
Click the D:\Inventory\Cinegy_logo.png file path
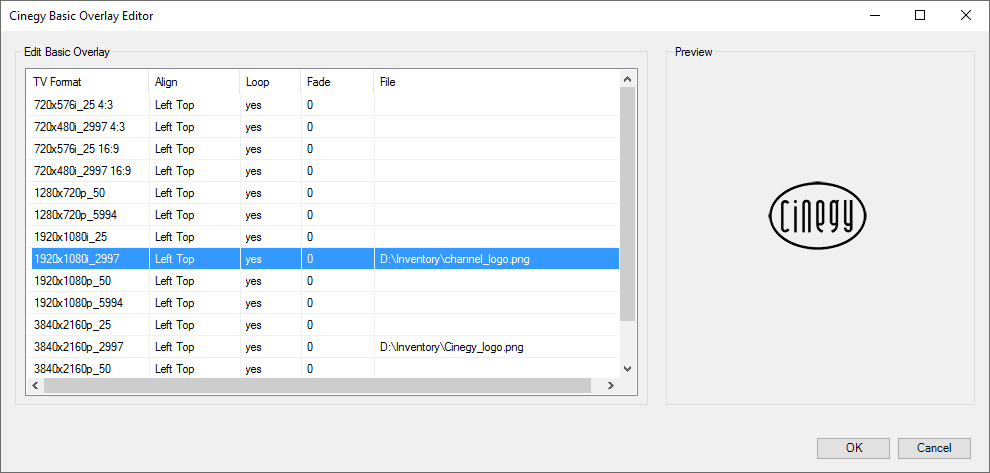tap(451, 347)
